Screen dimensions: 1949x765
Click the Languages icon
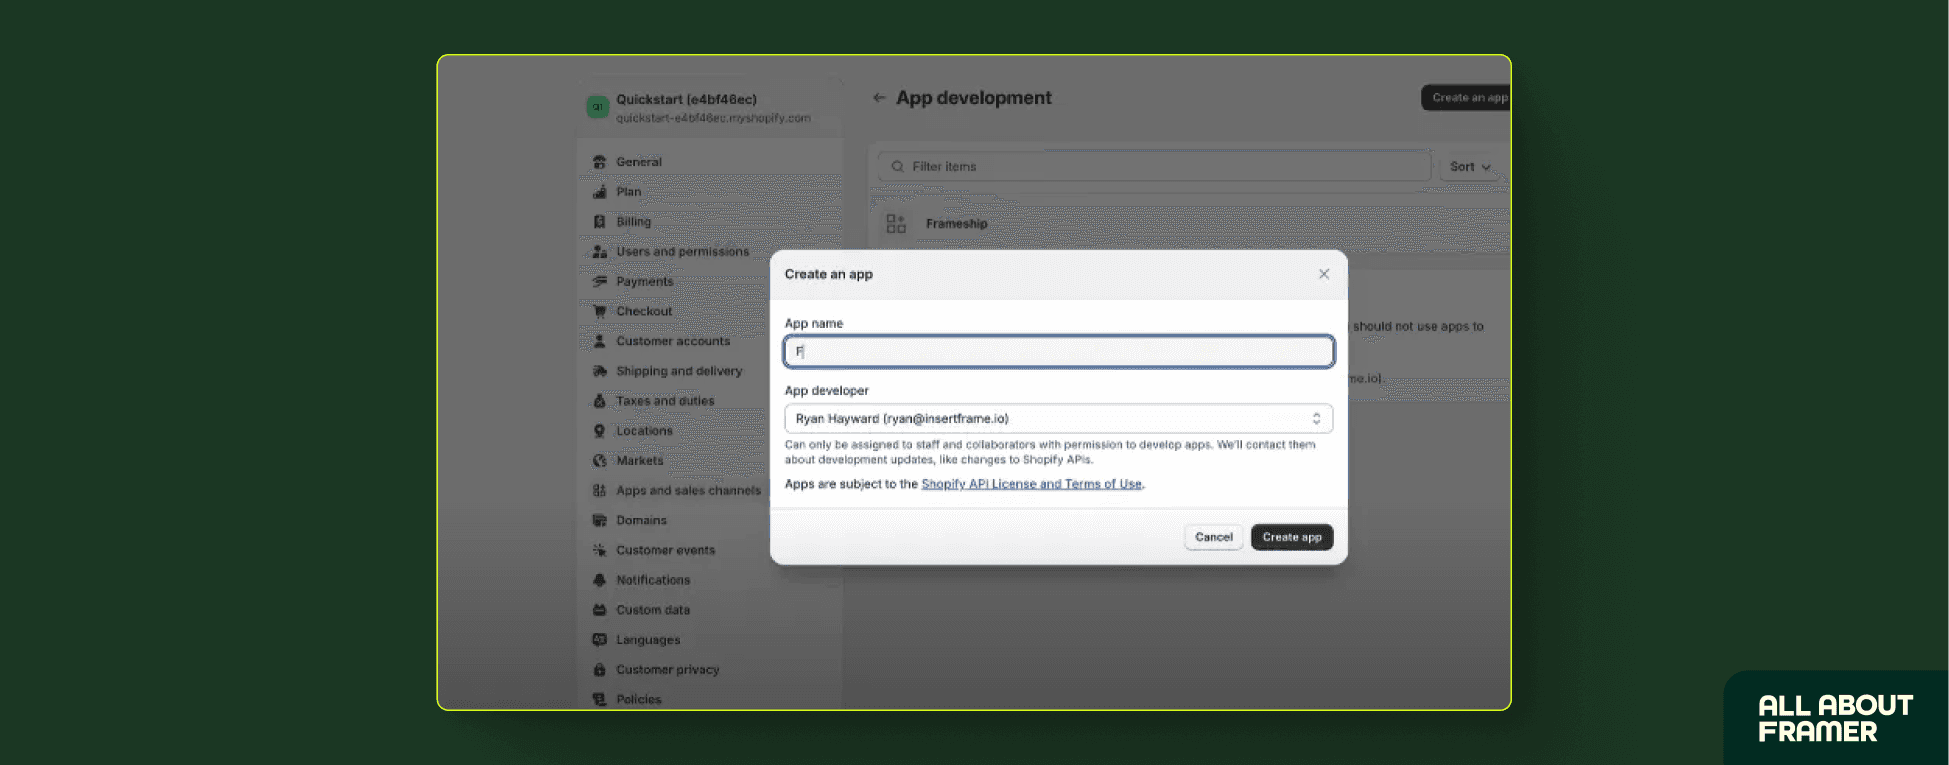point(600,640)
